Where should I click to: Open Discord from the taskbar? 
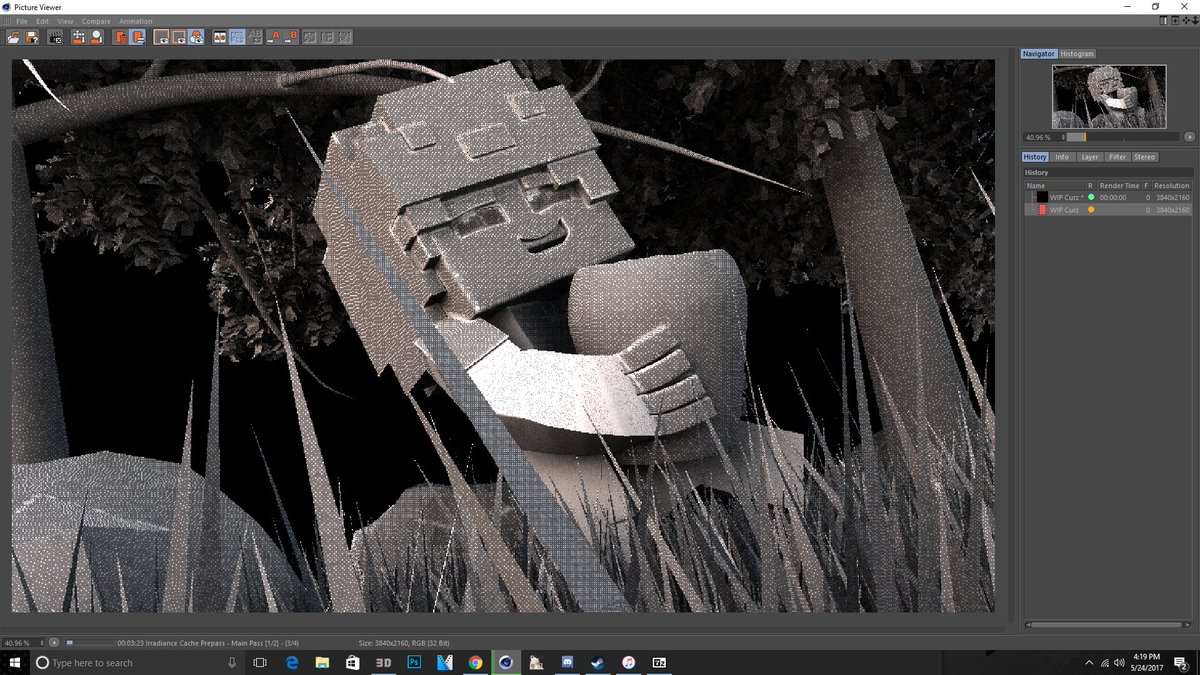coord(567,662)
